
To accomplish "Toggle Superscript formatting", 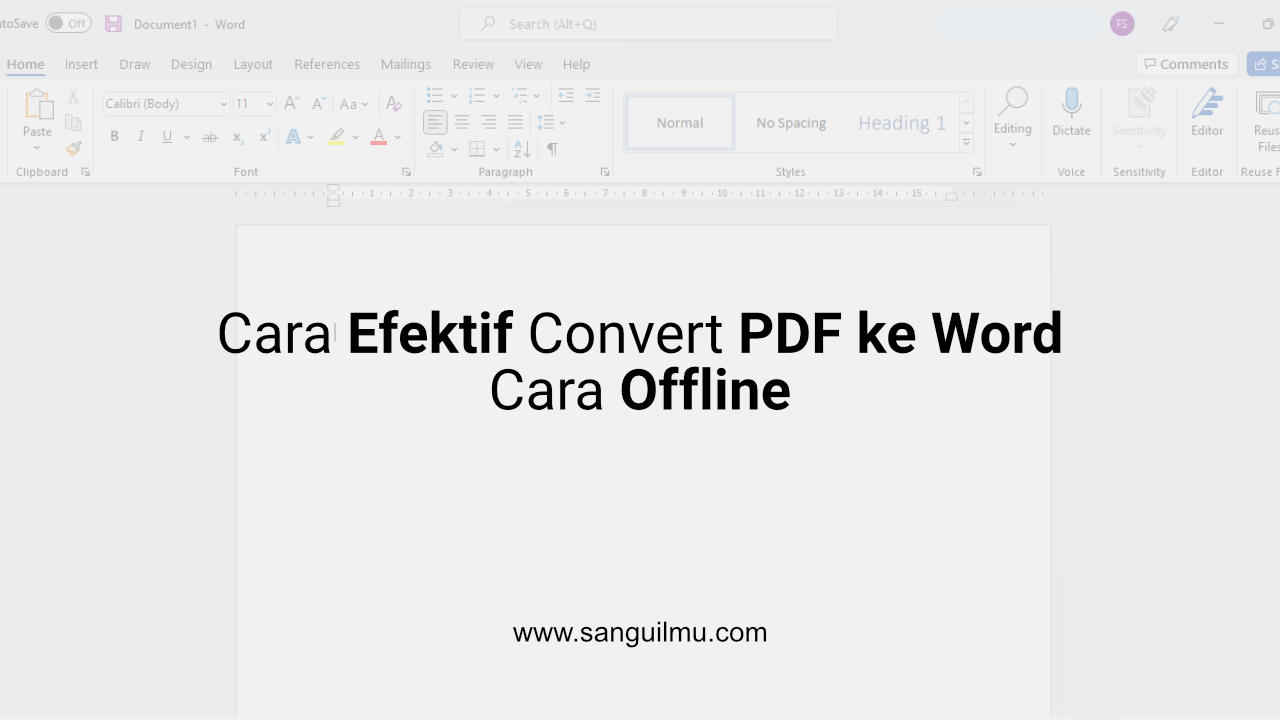I will [x=264, y=137].
